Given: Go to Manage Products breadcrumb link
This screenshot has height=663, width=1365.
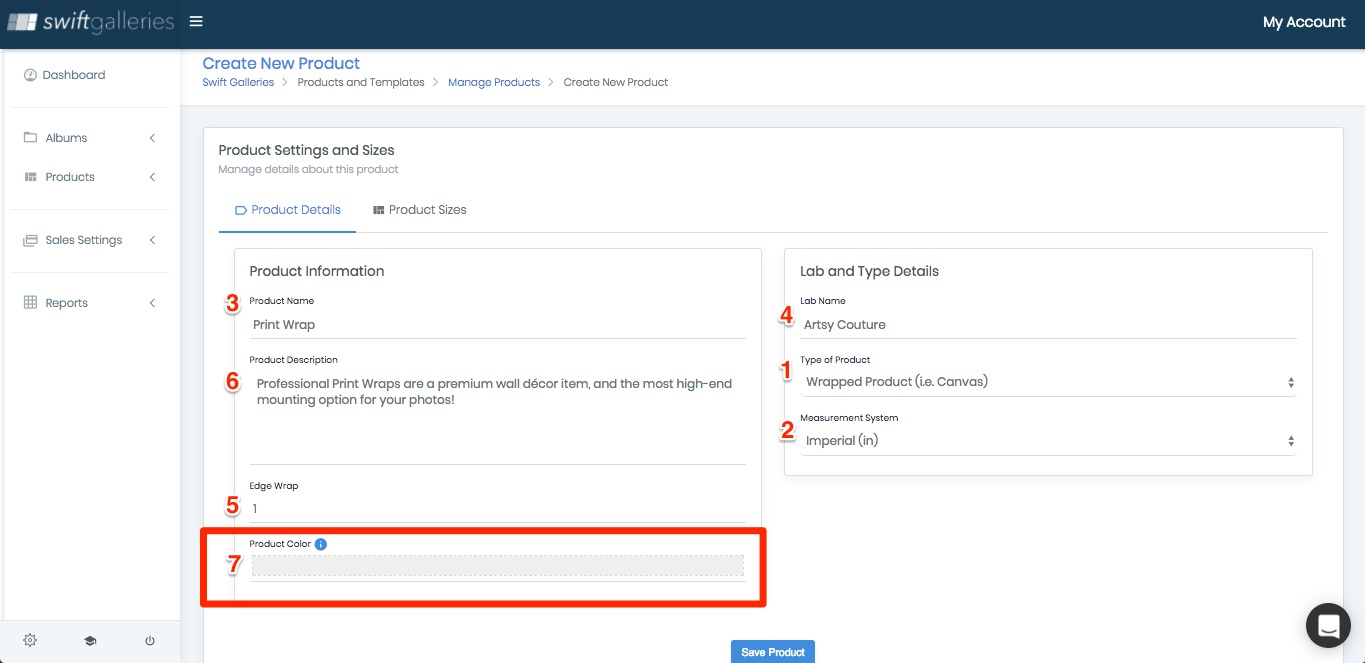Looking at the screenshot, I should [494, 82].
